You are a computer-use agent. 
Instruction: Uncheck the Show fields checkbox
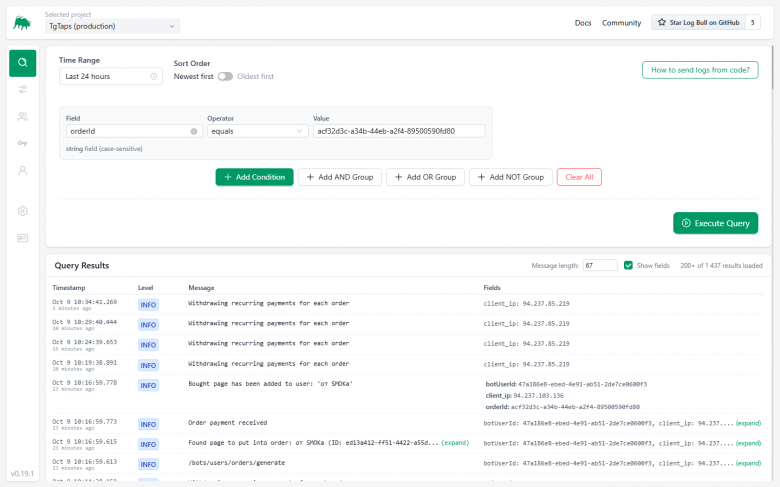coord(628,265)
